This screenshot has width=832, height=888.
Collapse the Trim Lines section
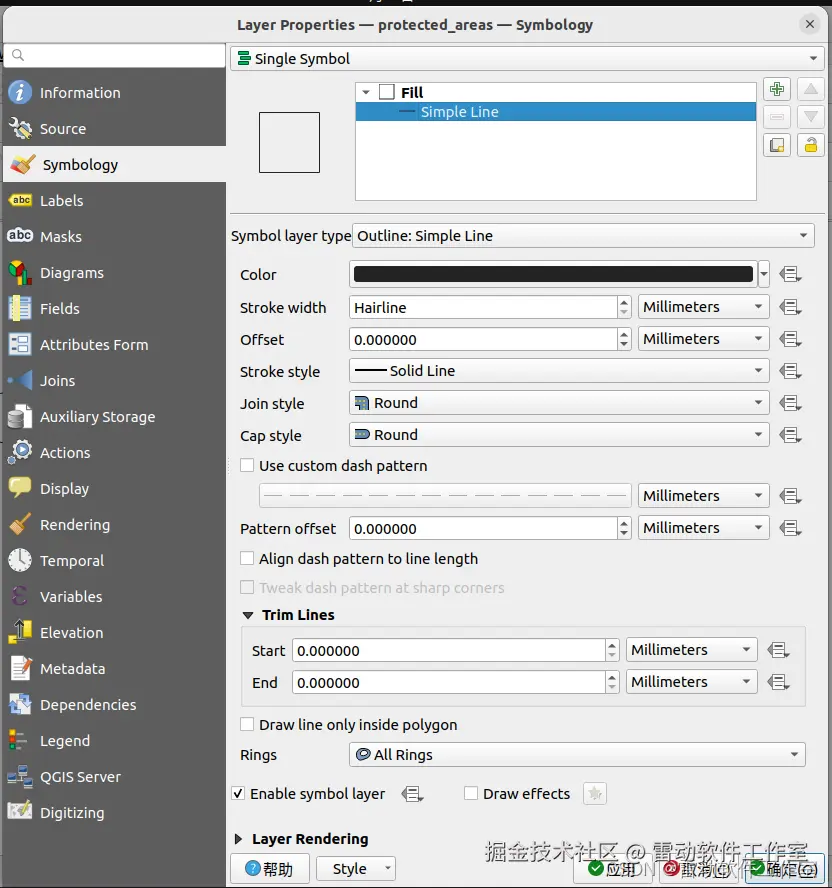coord(248,615)
